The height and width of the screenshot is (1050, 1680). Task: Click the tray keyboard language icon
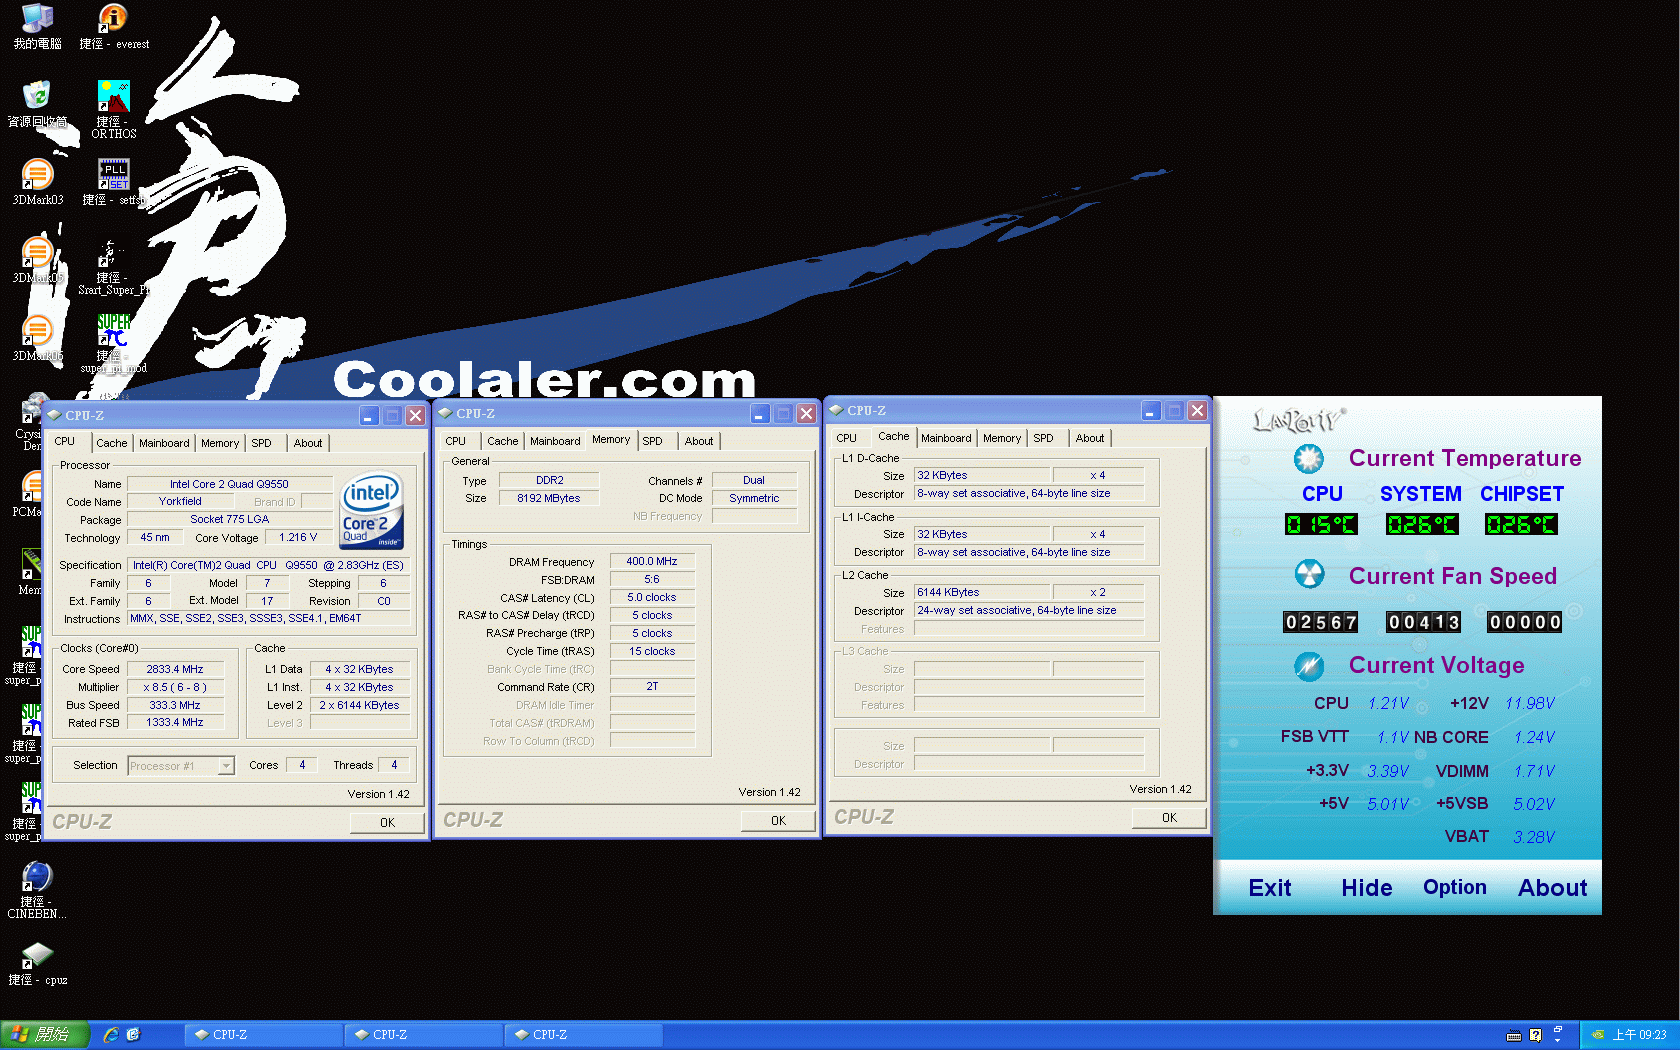[x=1514, y=1035]
